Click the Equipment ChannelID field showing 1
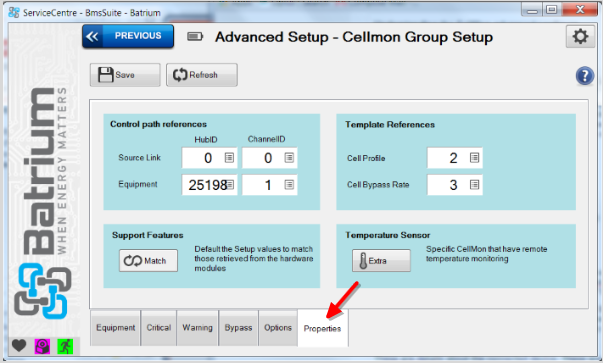Image resolution: width=603 pixels, height=363 pixels. click(x=270, y=185)
